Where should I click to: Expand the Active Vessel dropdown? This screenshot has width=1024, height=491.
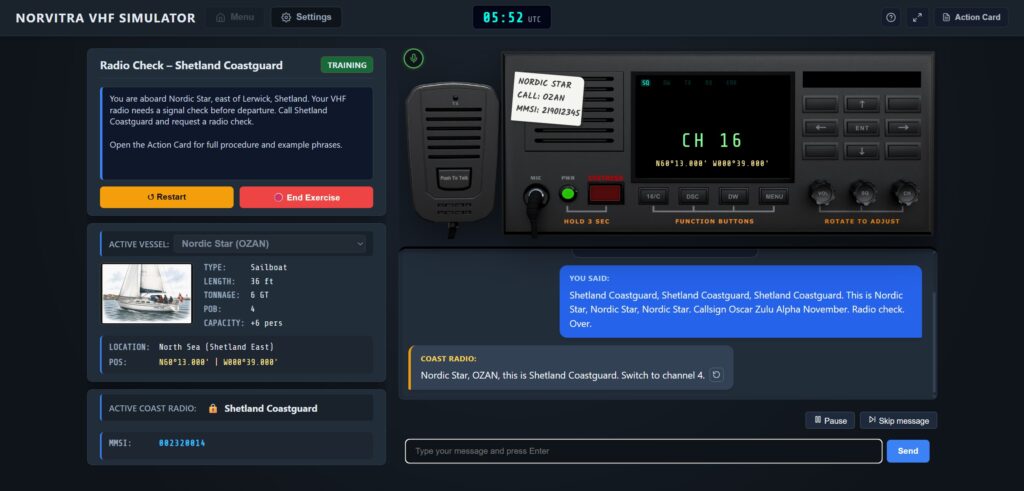(x=272, y=244)
